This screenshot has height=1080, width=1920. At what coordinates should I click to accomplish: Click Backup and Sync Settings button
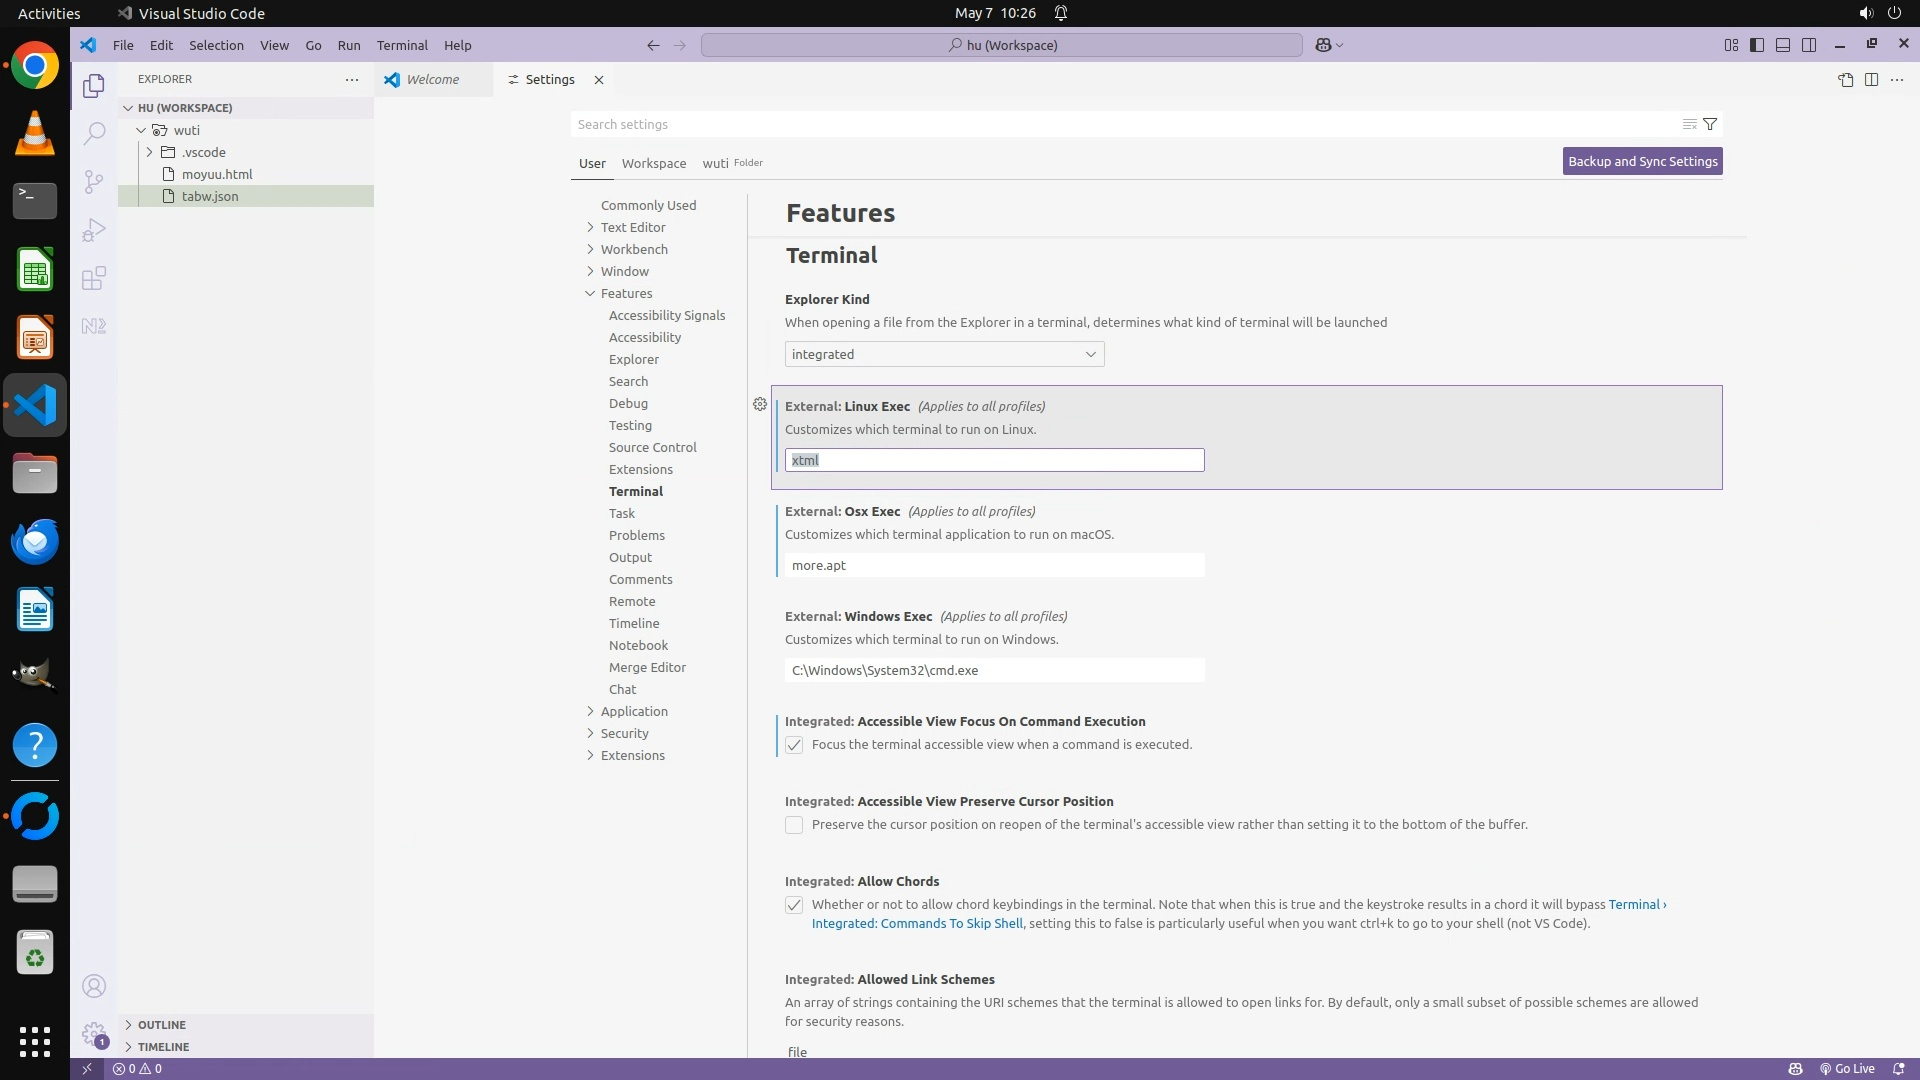coord(1642,161)
